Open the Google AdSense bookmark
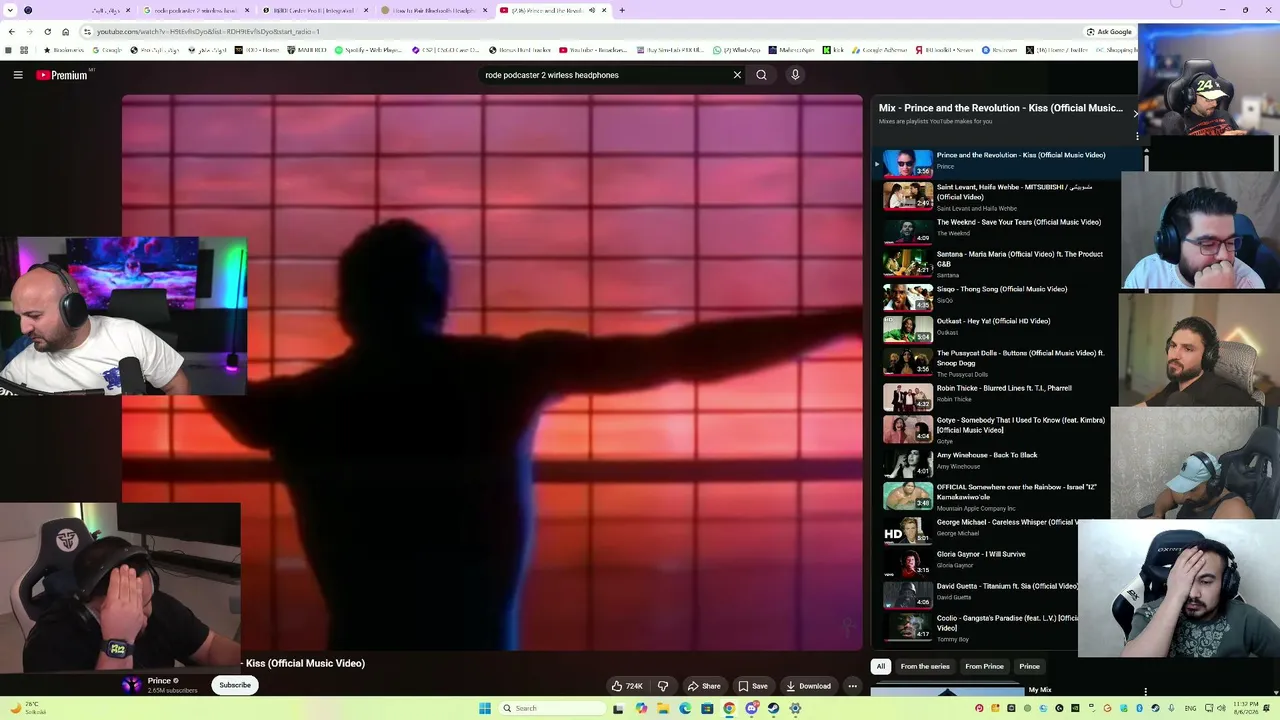The height and width of the screenshot is (720, 1280). 880,50
